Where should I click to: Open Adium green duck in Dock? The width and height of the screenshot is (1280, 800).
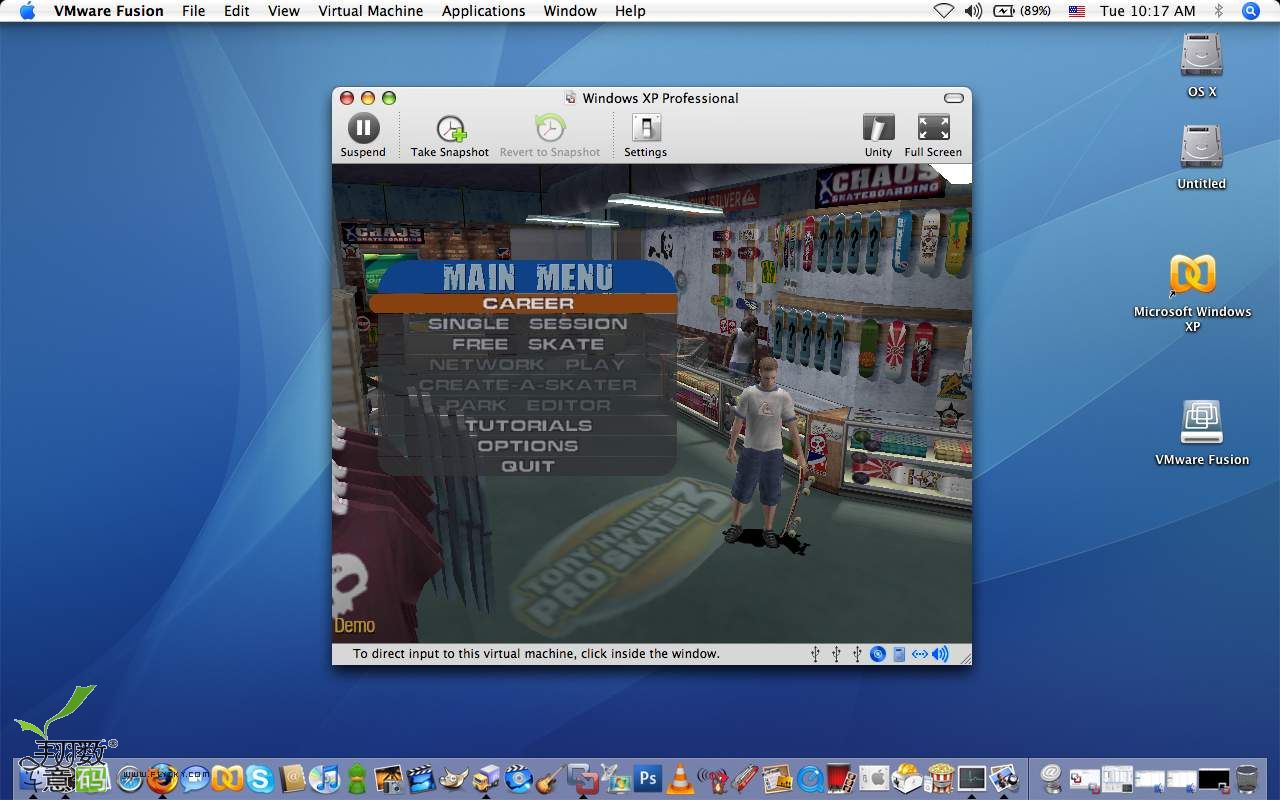(357, 778)
